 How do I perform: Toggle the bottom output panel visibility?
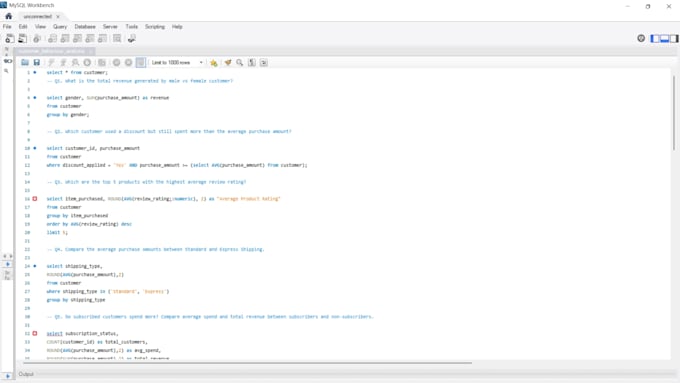[x=664, y=39]
